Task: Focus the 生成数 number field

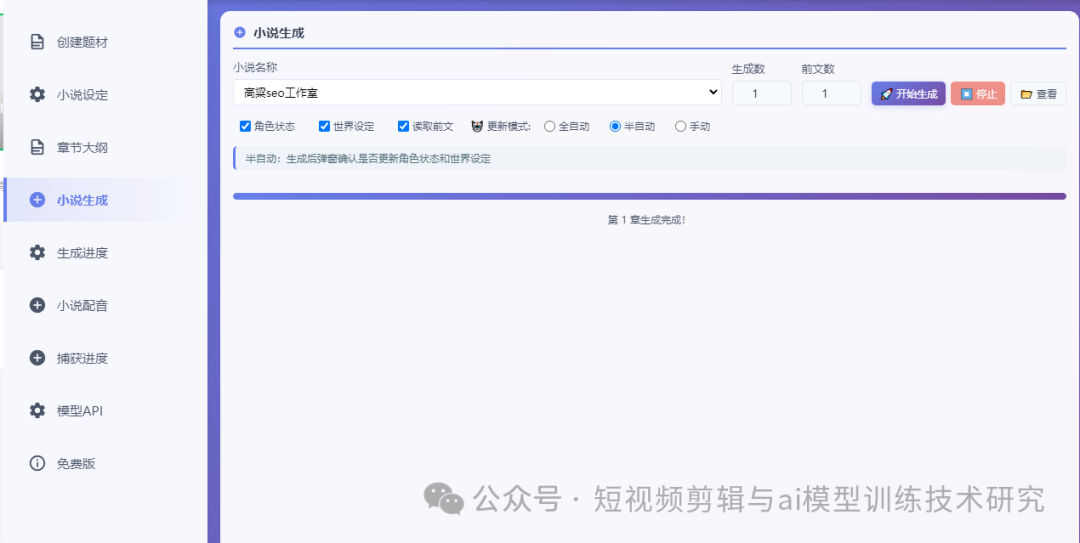Action: (761, 93)
